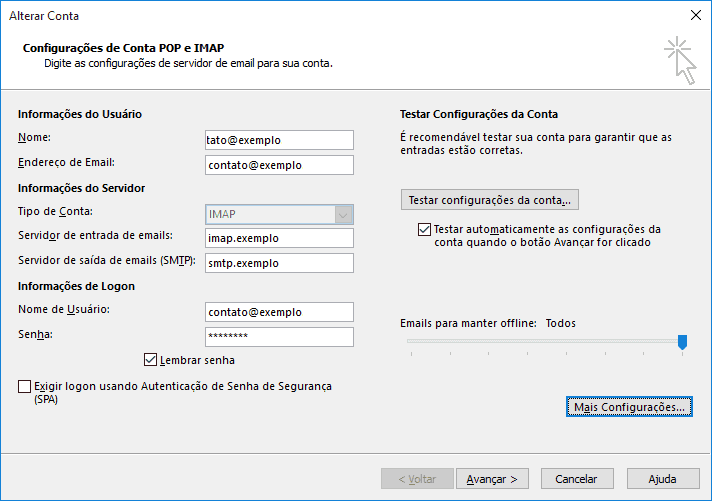Image resolution: width=712 pixels, height=501 pixels.
Task: Edit the Servidor de saída (SMTP) field
Action: 279,263
